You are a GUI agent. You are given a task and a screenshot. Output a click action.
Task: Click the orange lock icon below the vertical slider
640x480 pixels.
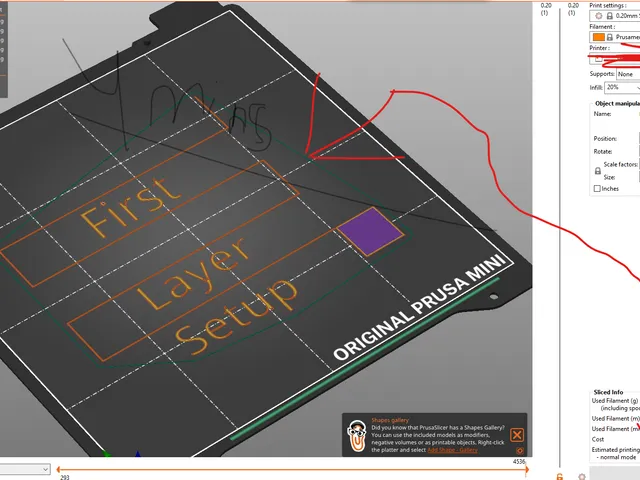[x=560, y=476]
